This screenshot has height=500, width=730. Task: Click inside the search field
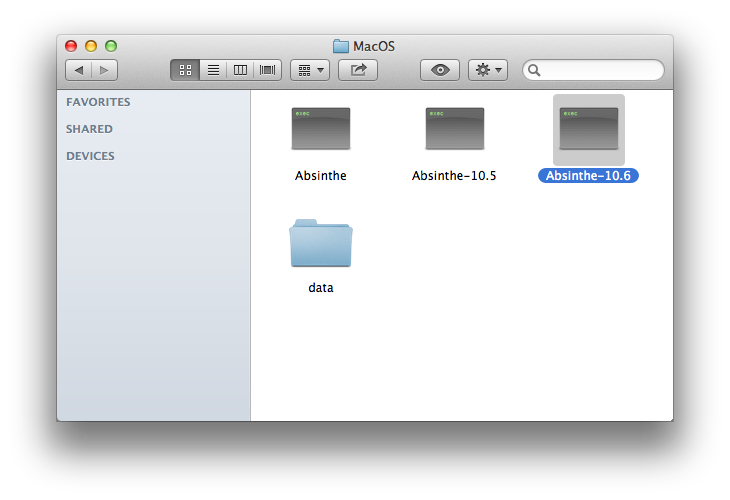coord(594,70)
